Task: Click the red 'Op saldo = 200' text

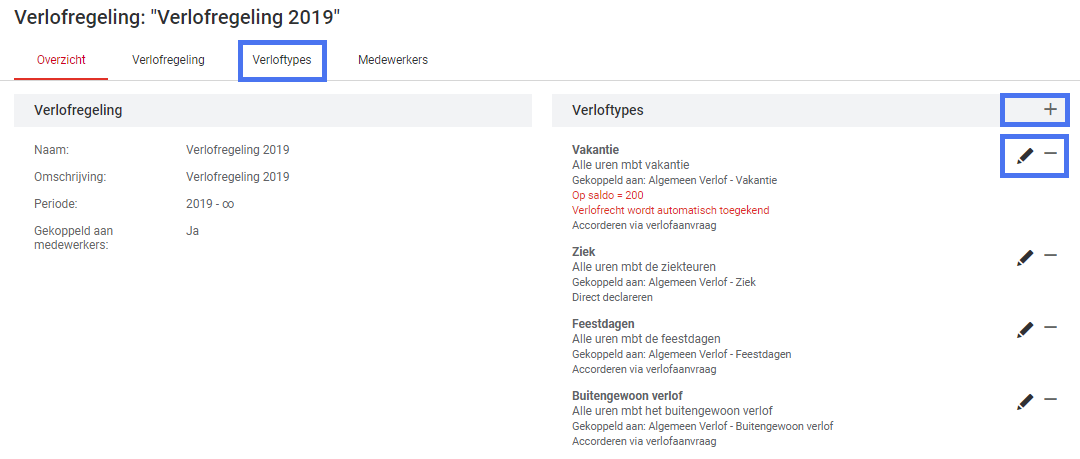Action: 608,195
